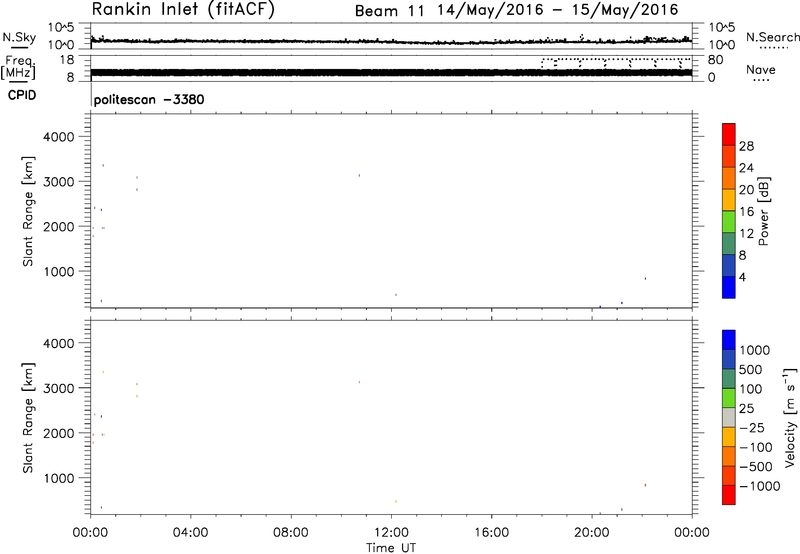Screen dimensions: 800x554
Task: Click the "N.Search" legend label
Action: (x=772, y=37)
